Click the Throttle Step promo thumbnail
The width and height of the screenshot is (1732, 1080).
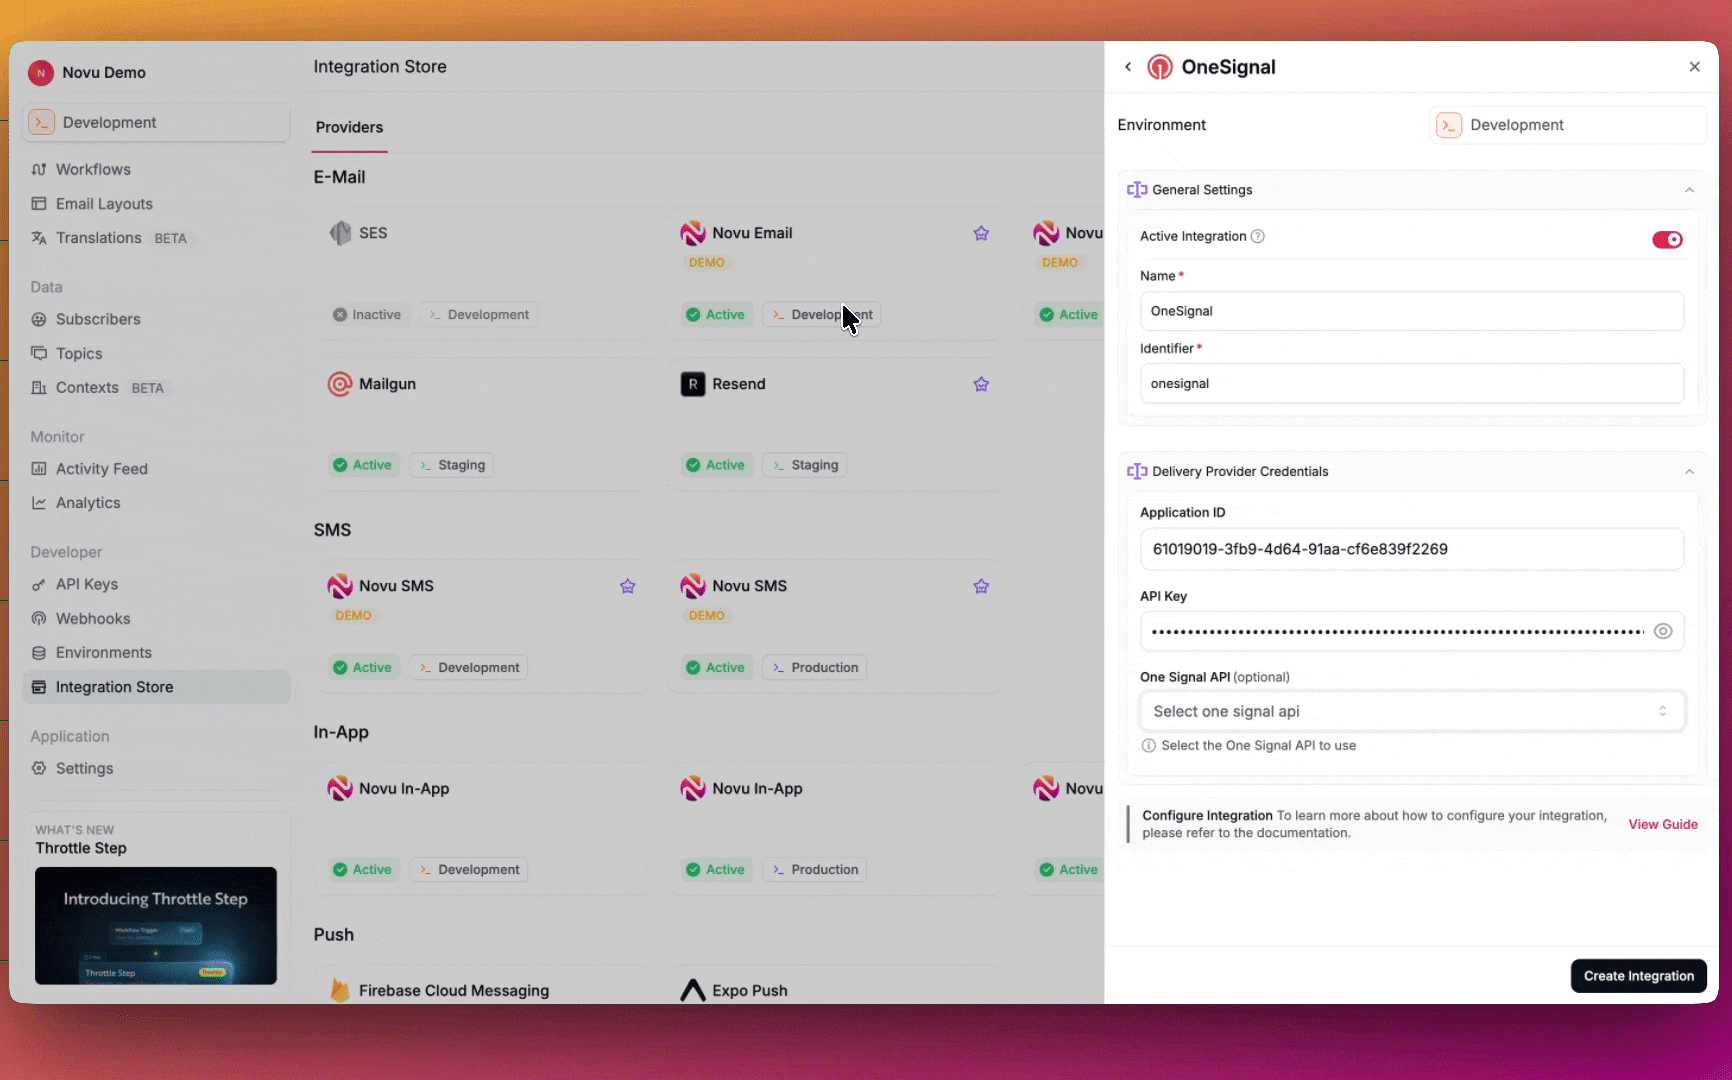coord(155,926)
